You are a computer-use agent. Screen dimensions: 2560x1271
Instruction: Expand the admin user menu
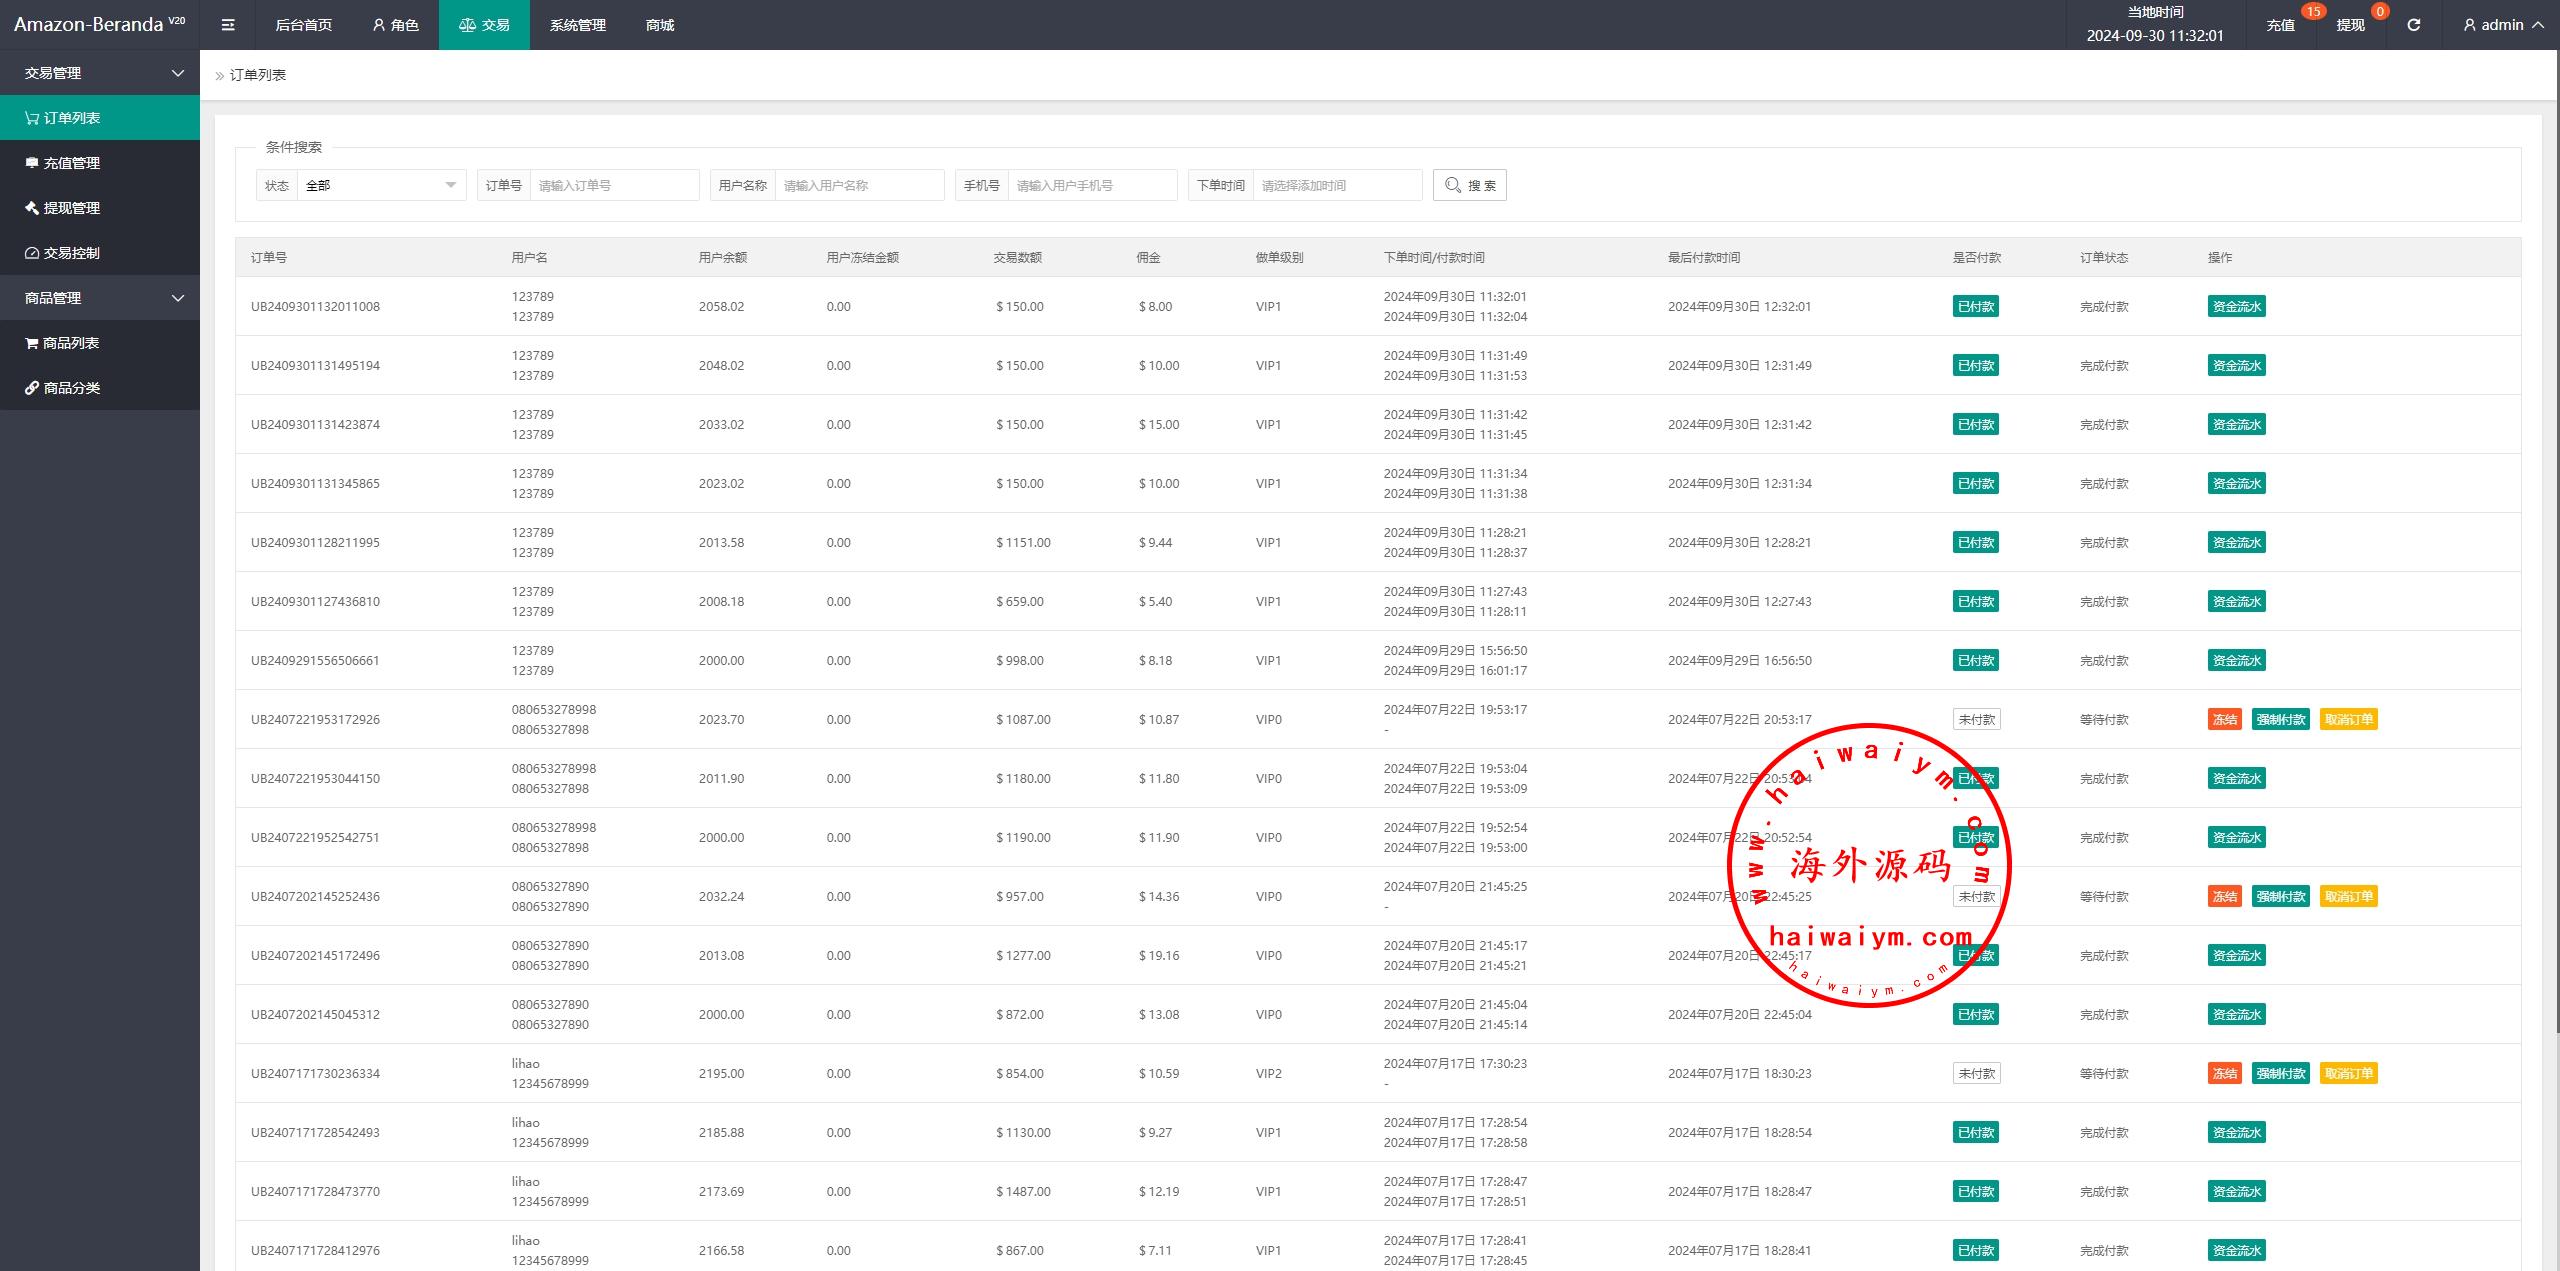pos(2503,25)
